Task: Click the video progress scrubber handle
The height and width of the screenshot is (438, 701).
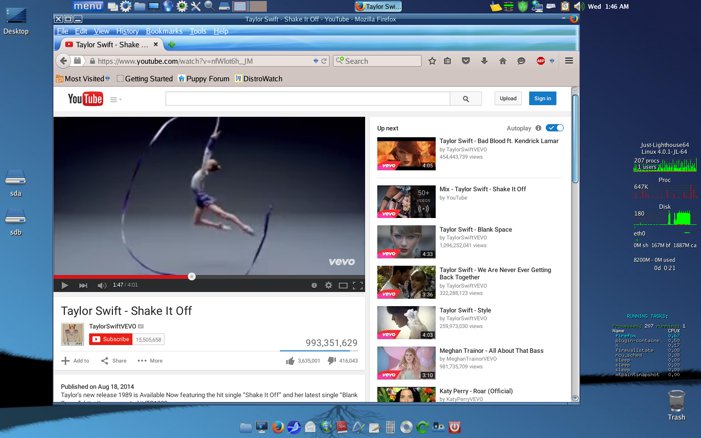Action: coord(192,277)
